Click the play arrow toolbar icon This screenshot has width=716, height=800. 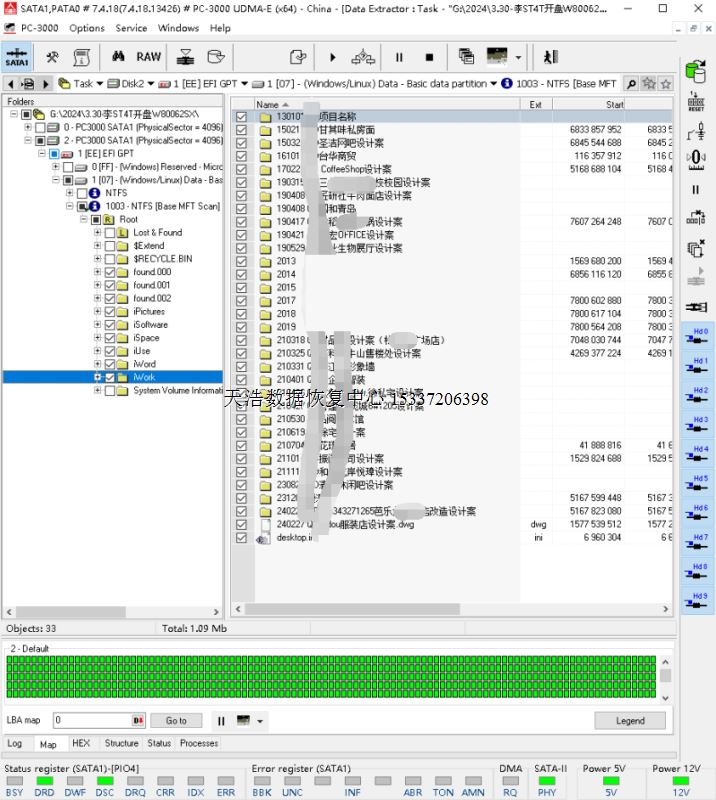(x=333, y=57)
